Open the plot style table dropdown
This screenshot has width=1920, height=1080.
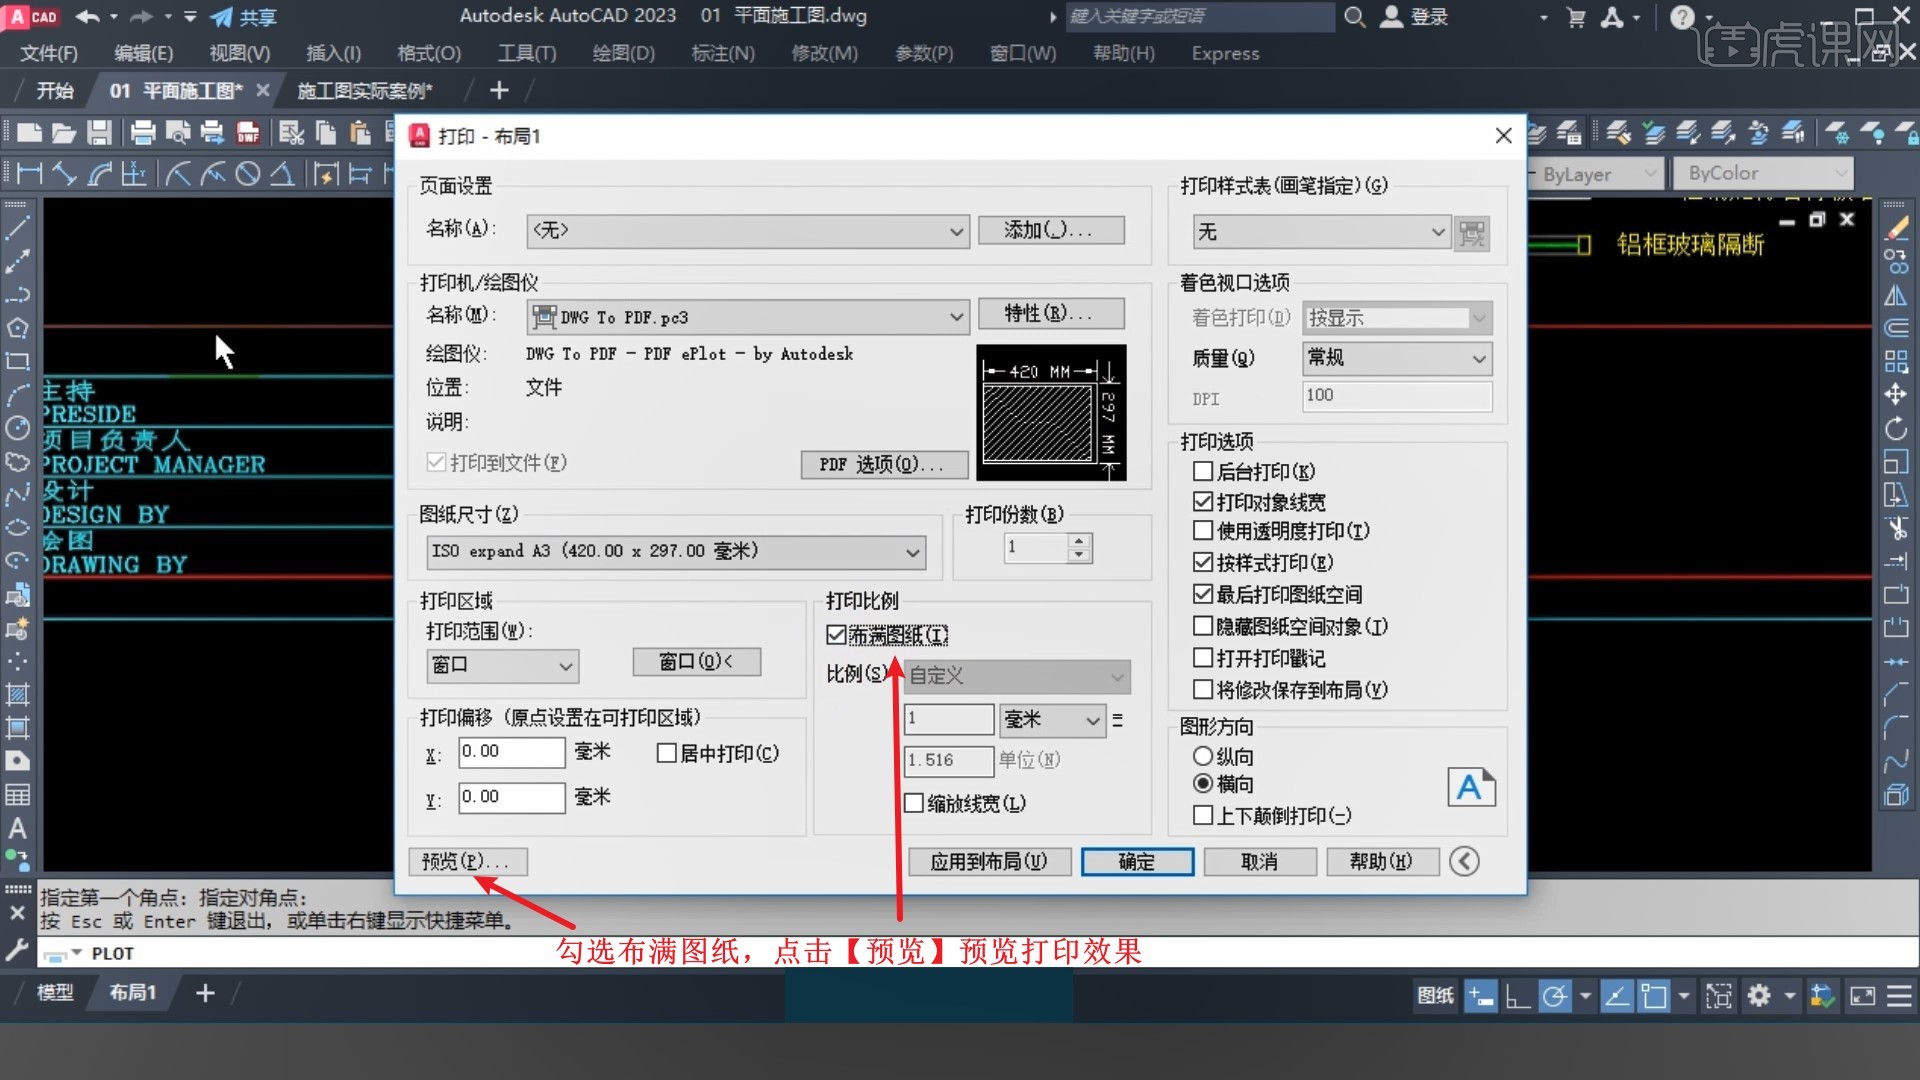tap(1320, 232)
